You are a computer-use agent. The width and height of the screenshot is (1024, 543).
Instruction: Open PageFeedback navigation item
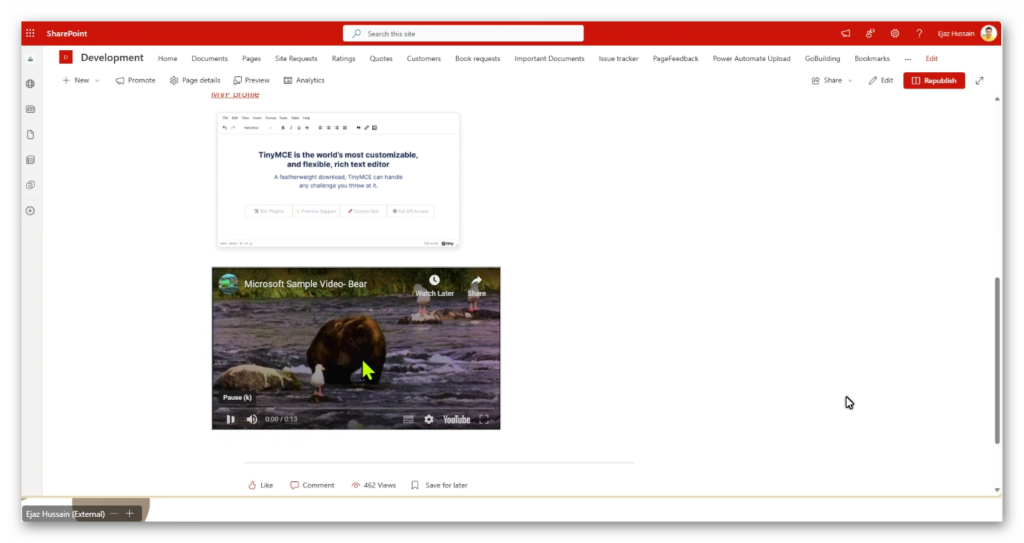pos(675,59)
